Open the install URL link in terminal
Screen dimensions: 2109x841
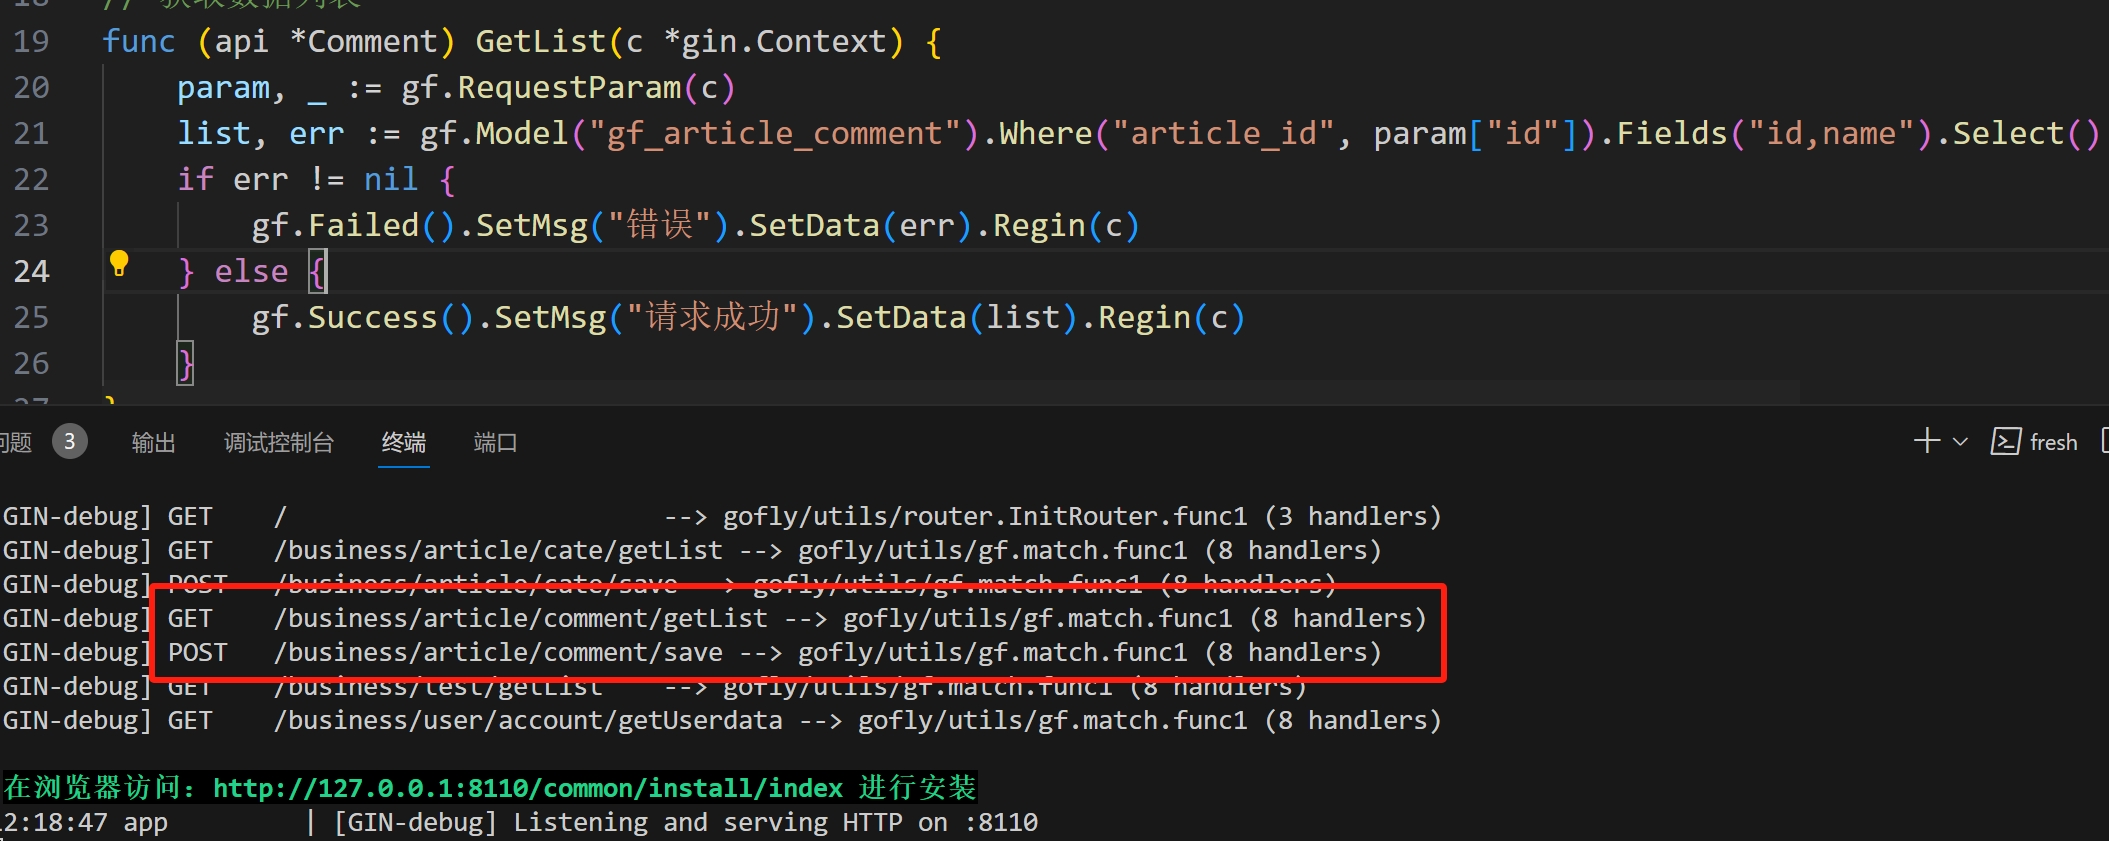pyautogui.click(x=527, y=788)
